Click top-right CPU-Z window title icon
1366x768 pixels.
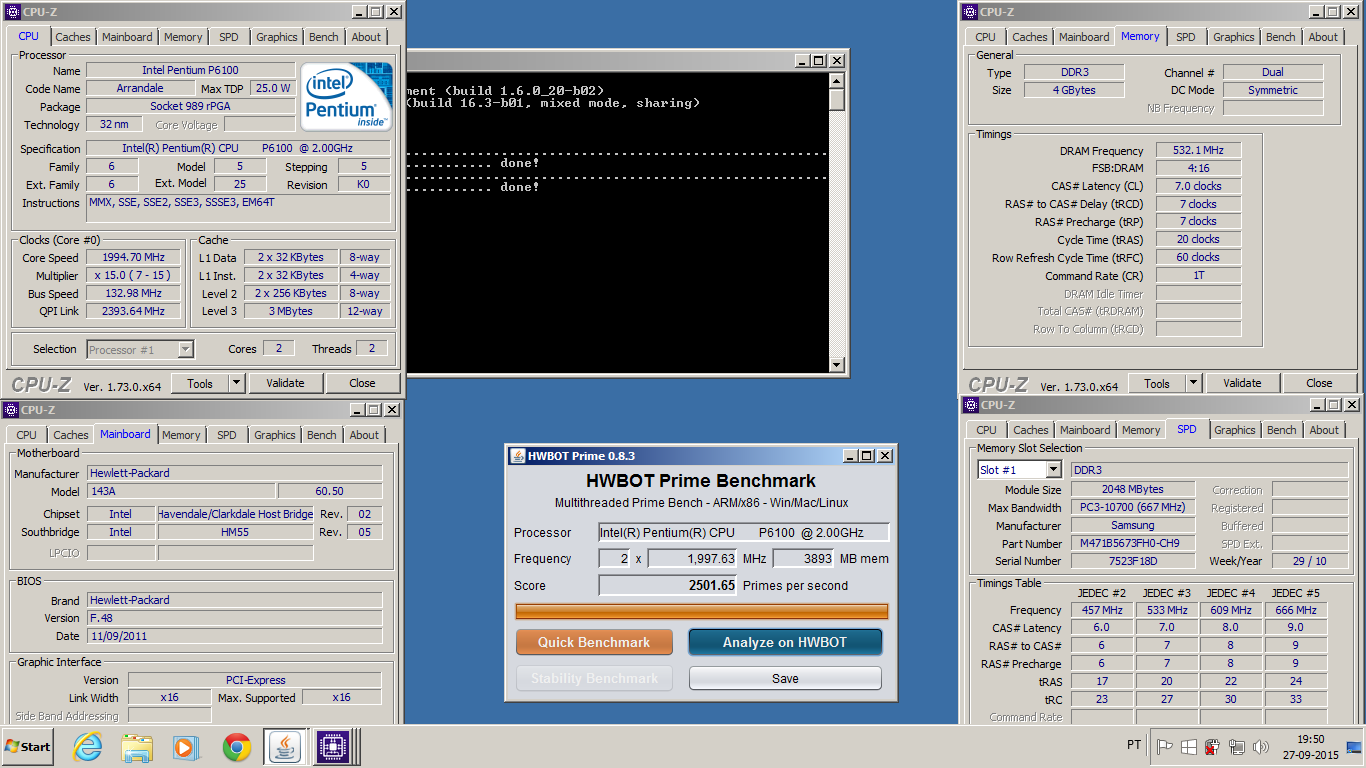969,12
